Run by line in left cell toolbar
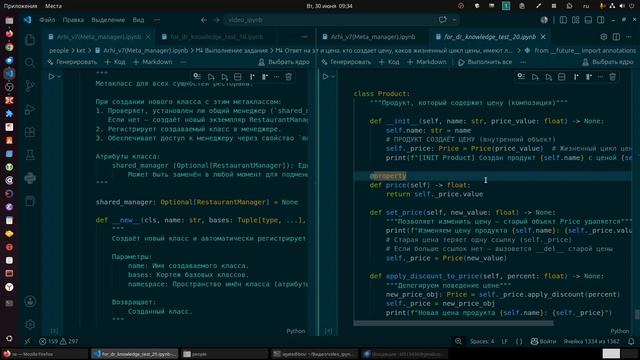The width and height of the screenshot is (640, 360). pos(197,76)
